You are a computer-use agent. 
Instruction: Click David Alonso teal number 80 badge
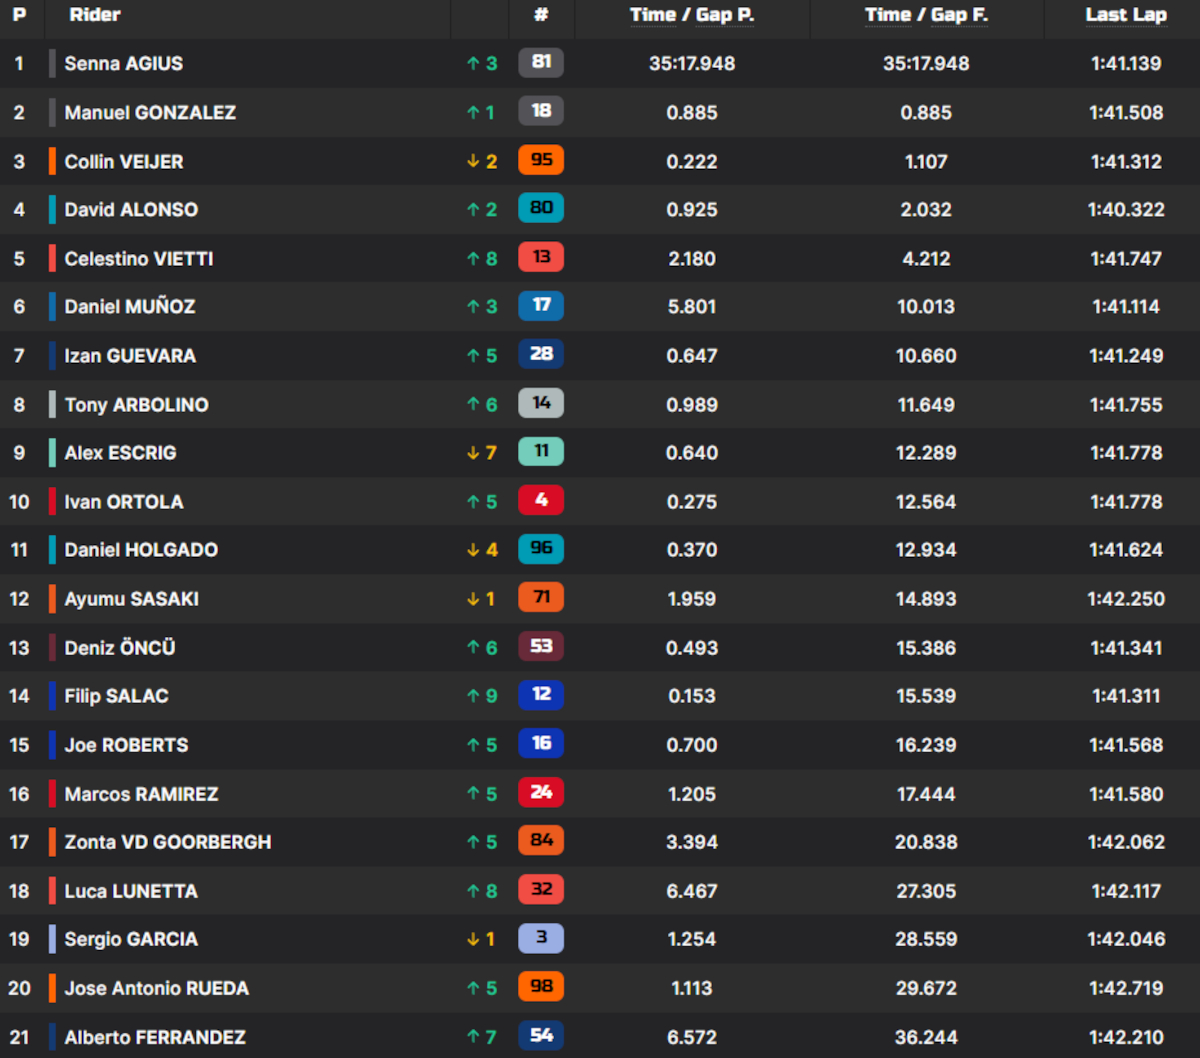pos(541,209)
